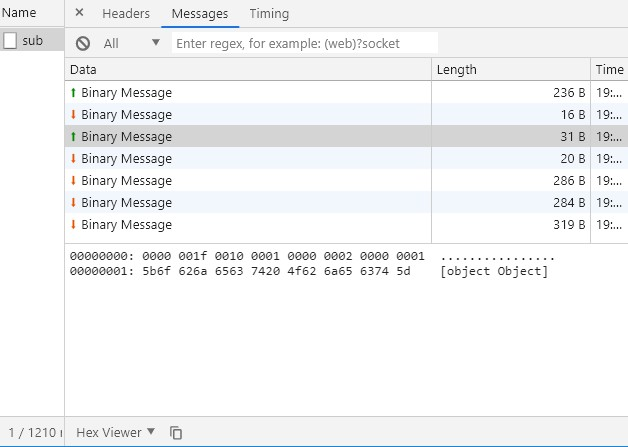Copy hex data with the clipboard icon

point(176,433)
